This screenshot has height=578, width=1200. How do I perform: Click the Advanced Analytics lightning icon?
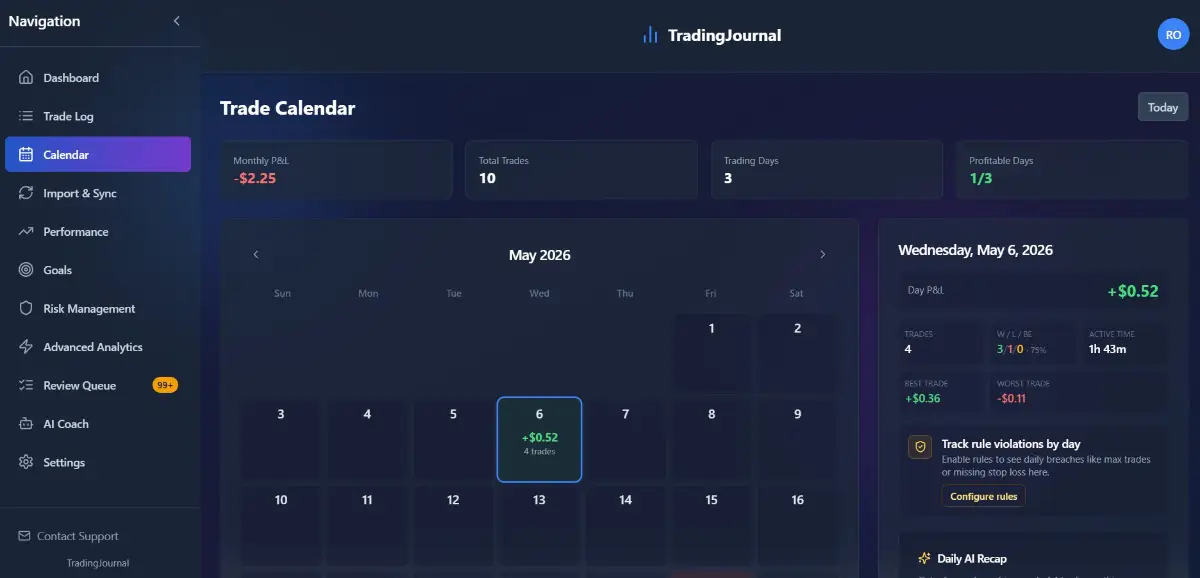click(26, 347)
